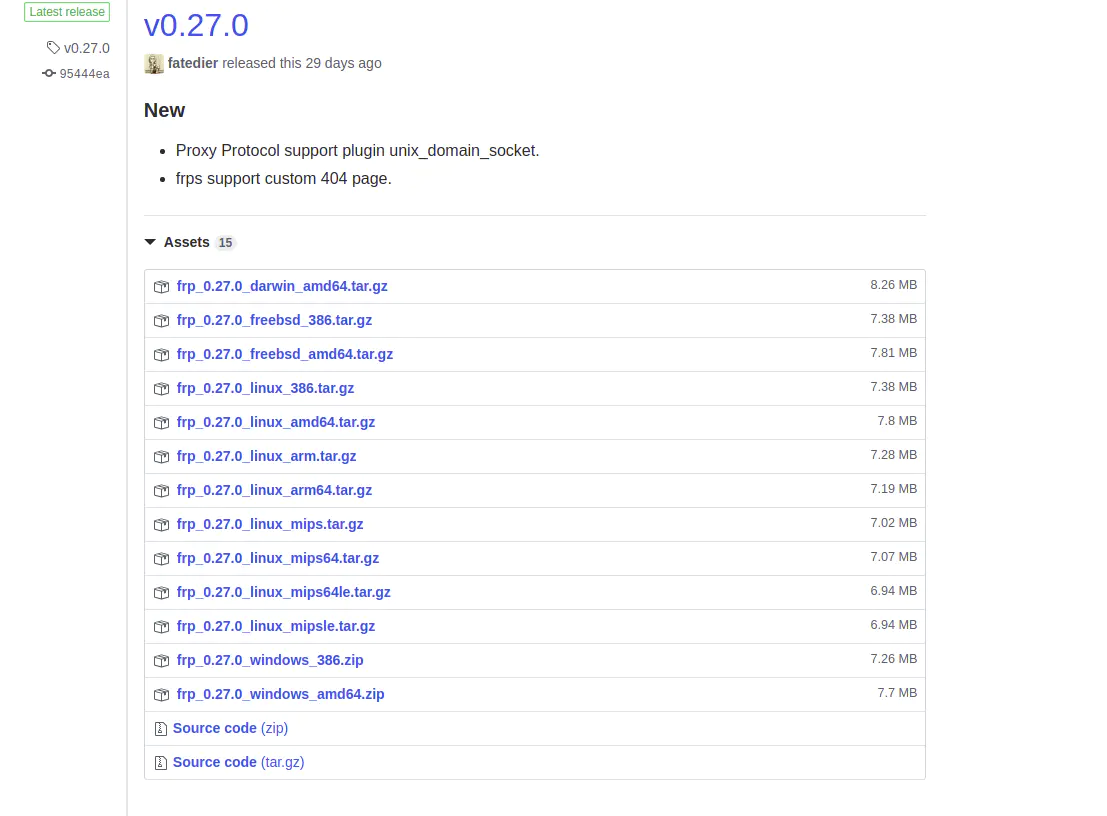The width and height of the screenshot is (1107, 816).
Task: Open commit 95444ea link
Action: pos(85,73)
